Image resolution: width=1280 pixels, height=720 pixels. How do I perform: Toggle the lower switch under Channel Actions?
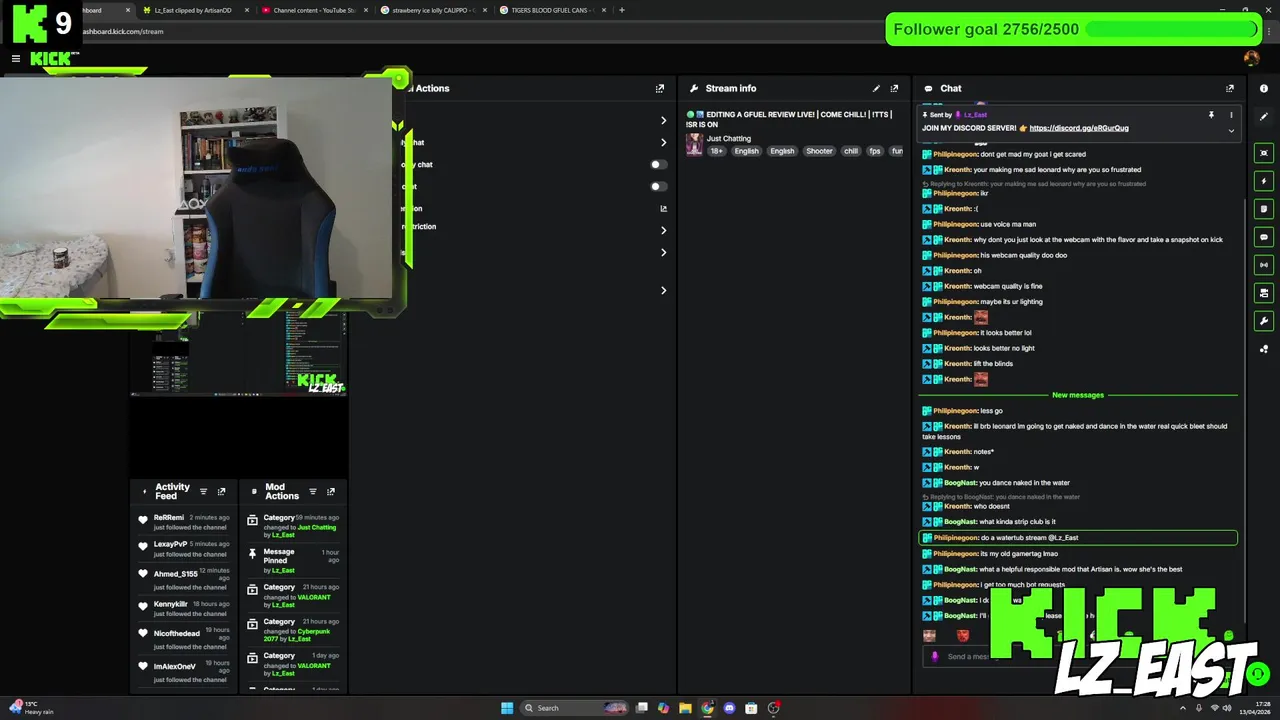pyautogui.click(x=658, y=186)
